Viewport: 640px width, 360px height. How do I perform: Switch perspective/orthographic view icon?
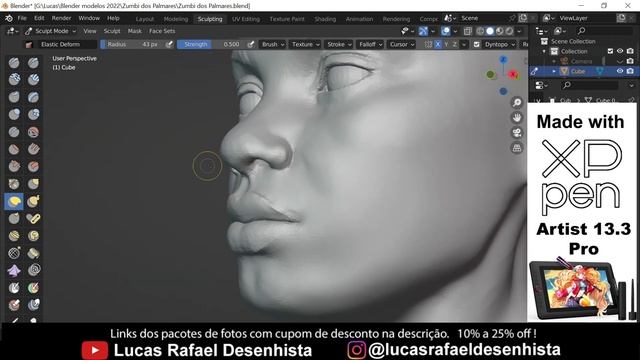[517, 148]
